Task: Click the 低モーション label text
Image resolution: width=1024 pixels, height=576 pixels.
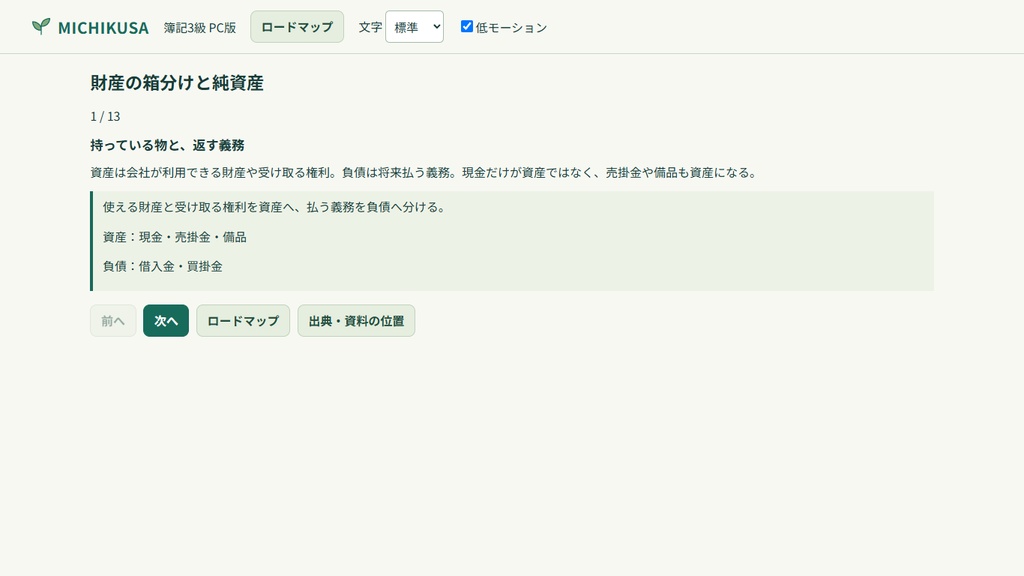Action: (x=511, y=27)
